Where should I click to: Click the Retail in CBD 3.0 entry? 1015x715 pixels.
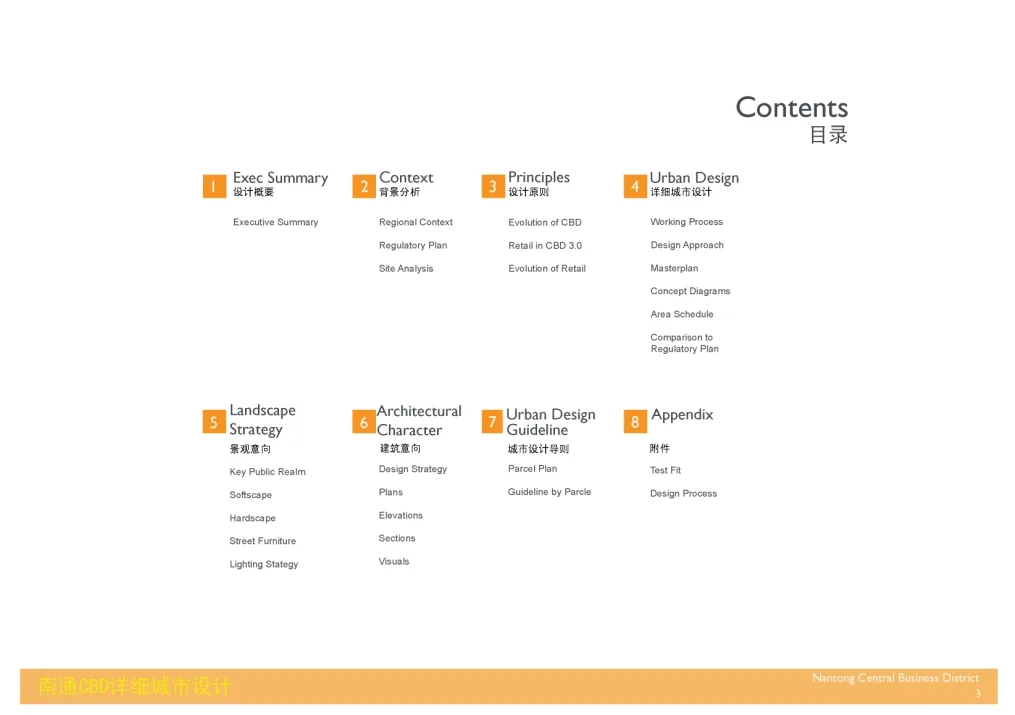[545, 246]
